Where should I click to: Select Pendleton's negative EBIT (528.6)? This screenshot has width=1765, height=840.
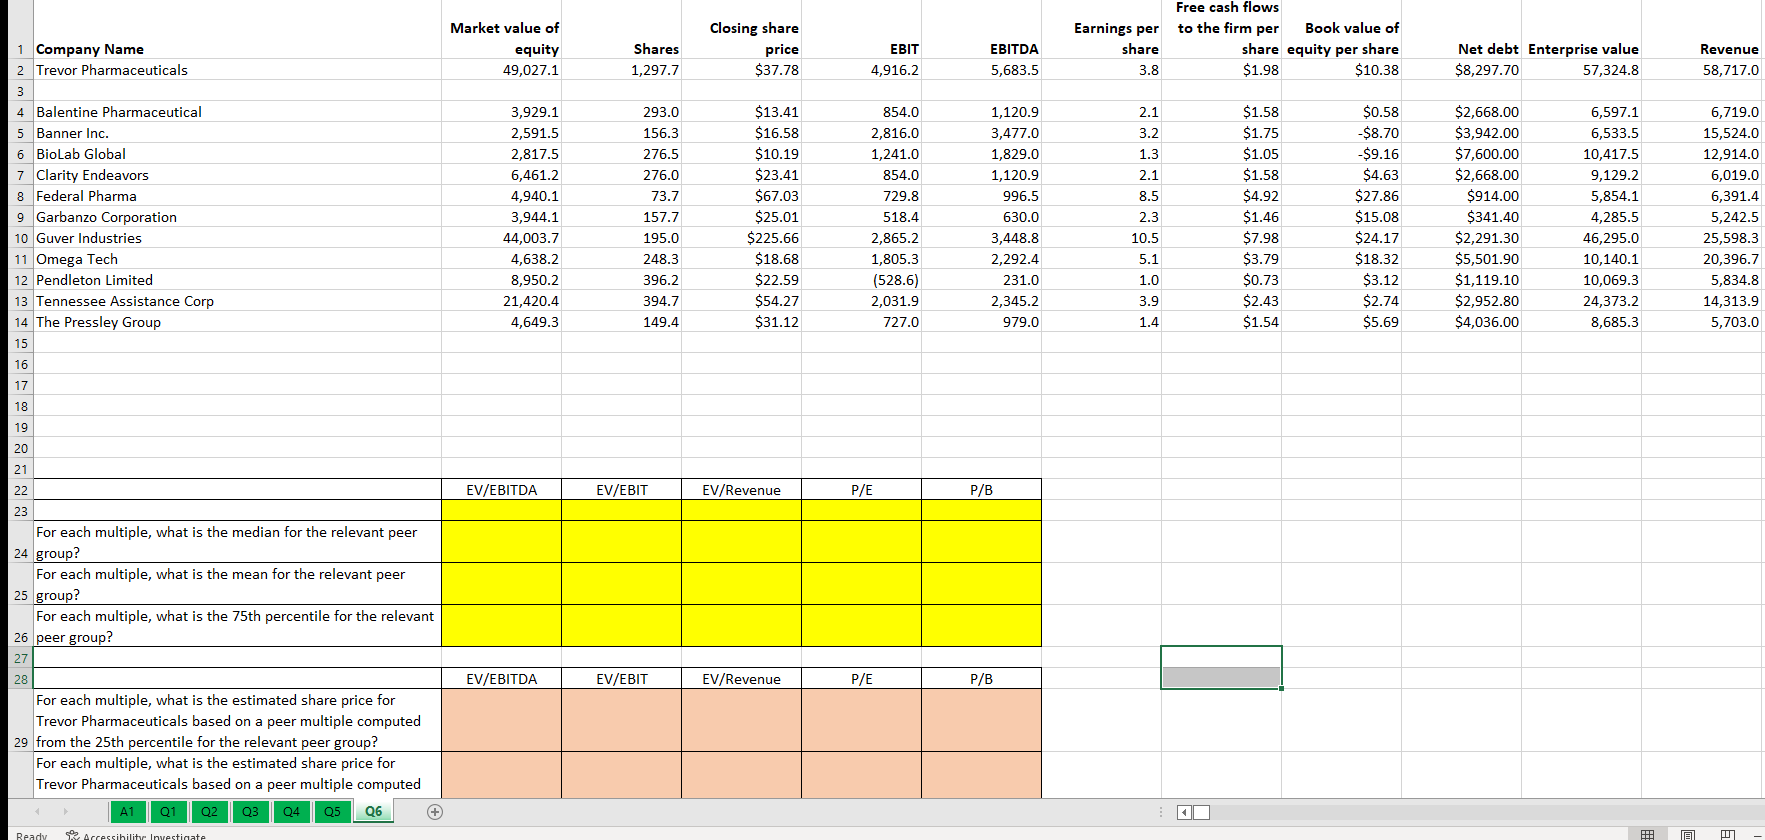point(862,280)
